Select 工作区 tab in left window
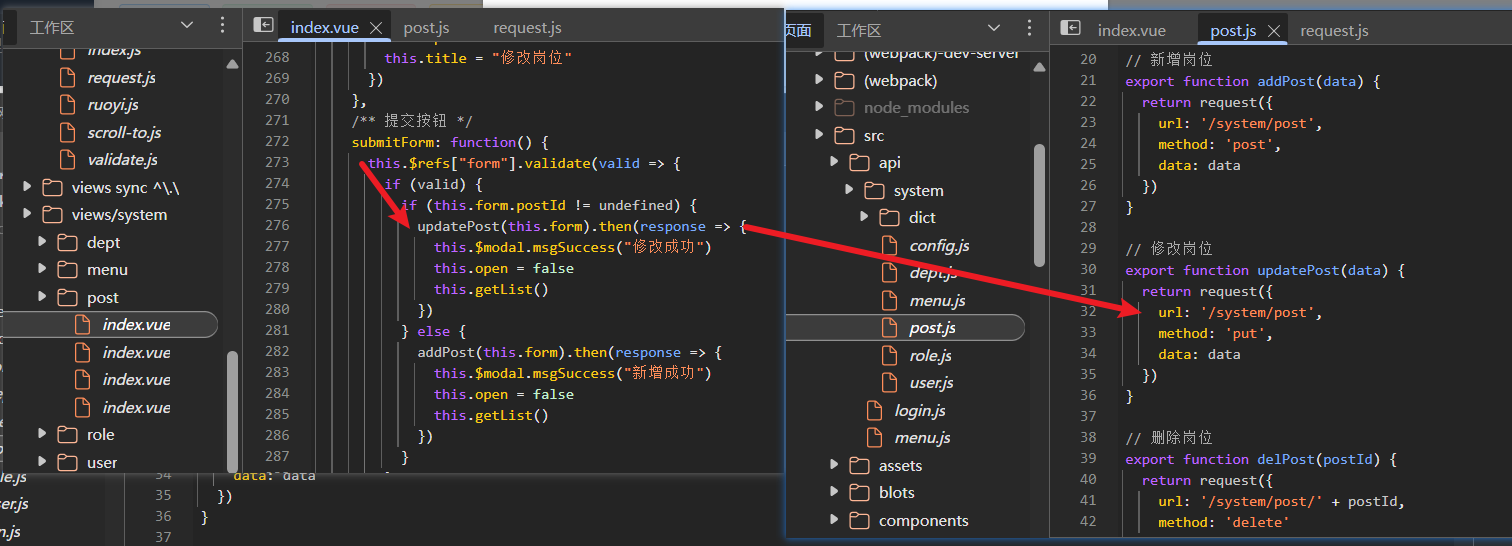This screenshot has width=1512, height=546. coord(52,28)
